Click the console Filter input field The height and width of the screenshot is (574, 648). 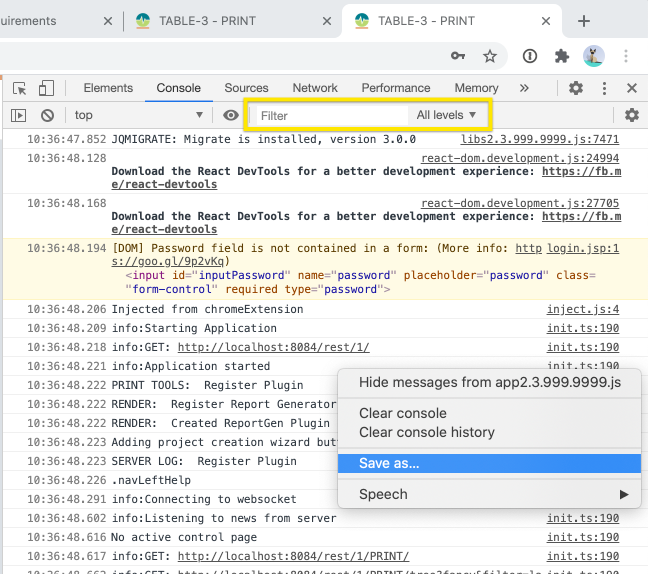pyautogui.click(x=330, y=115)
